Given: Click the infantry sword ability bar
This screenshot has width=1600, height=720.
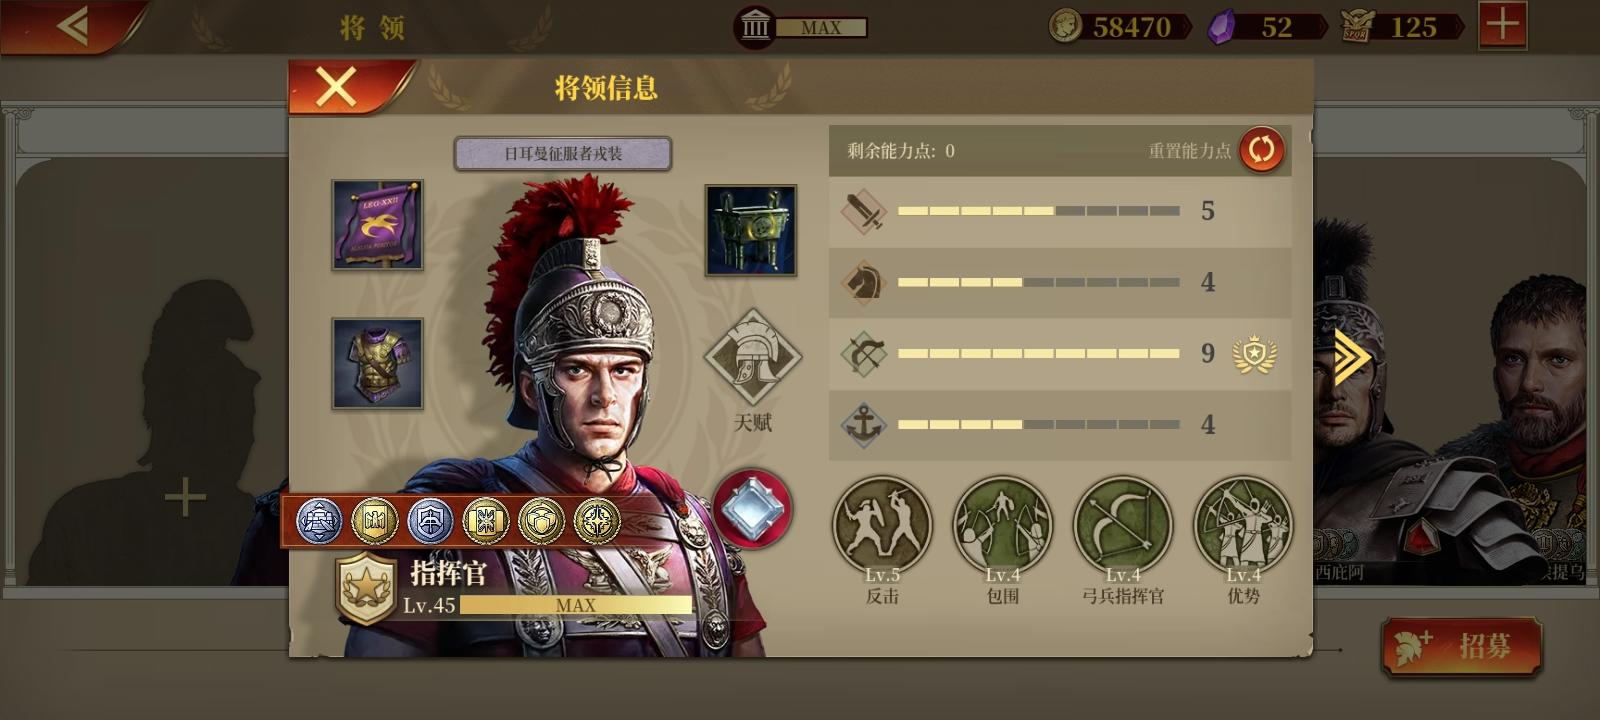Looking at the screenshot, I should pos(1060,211).
